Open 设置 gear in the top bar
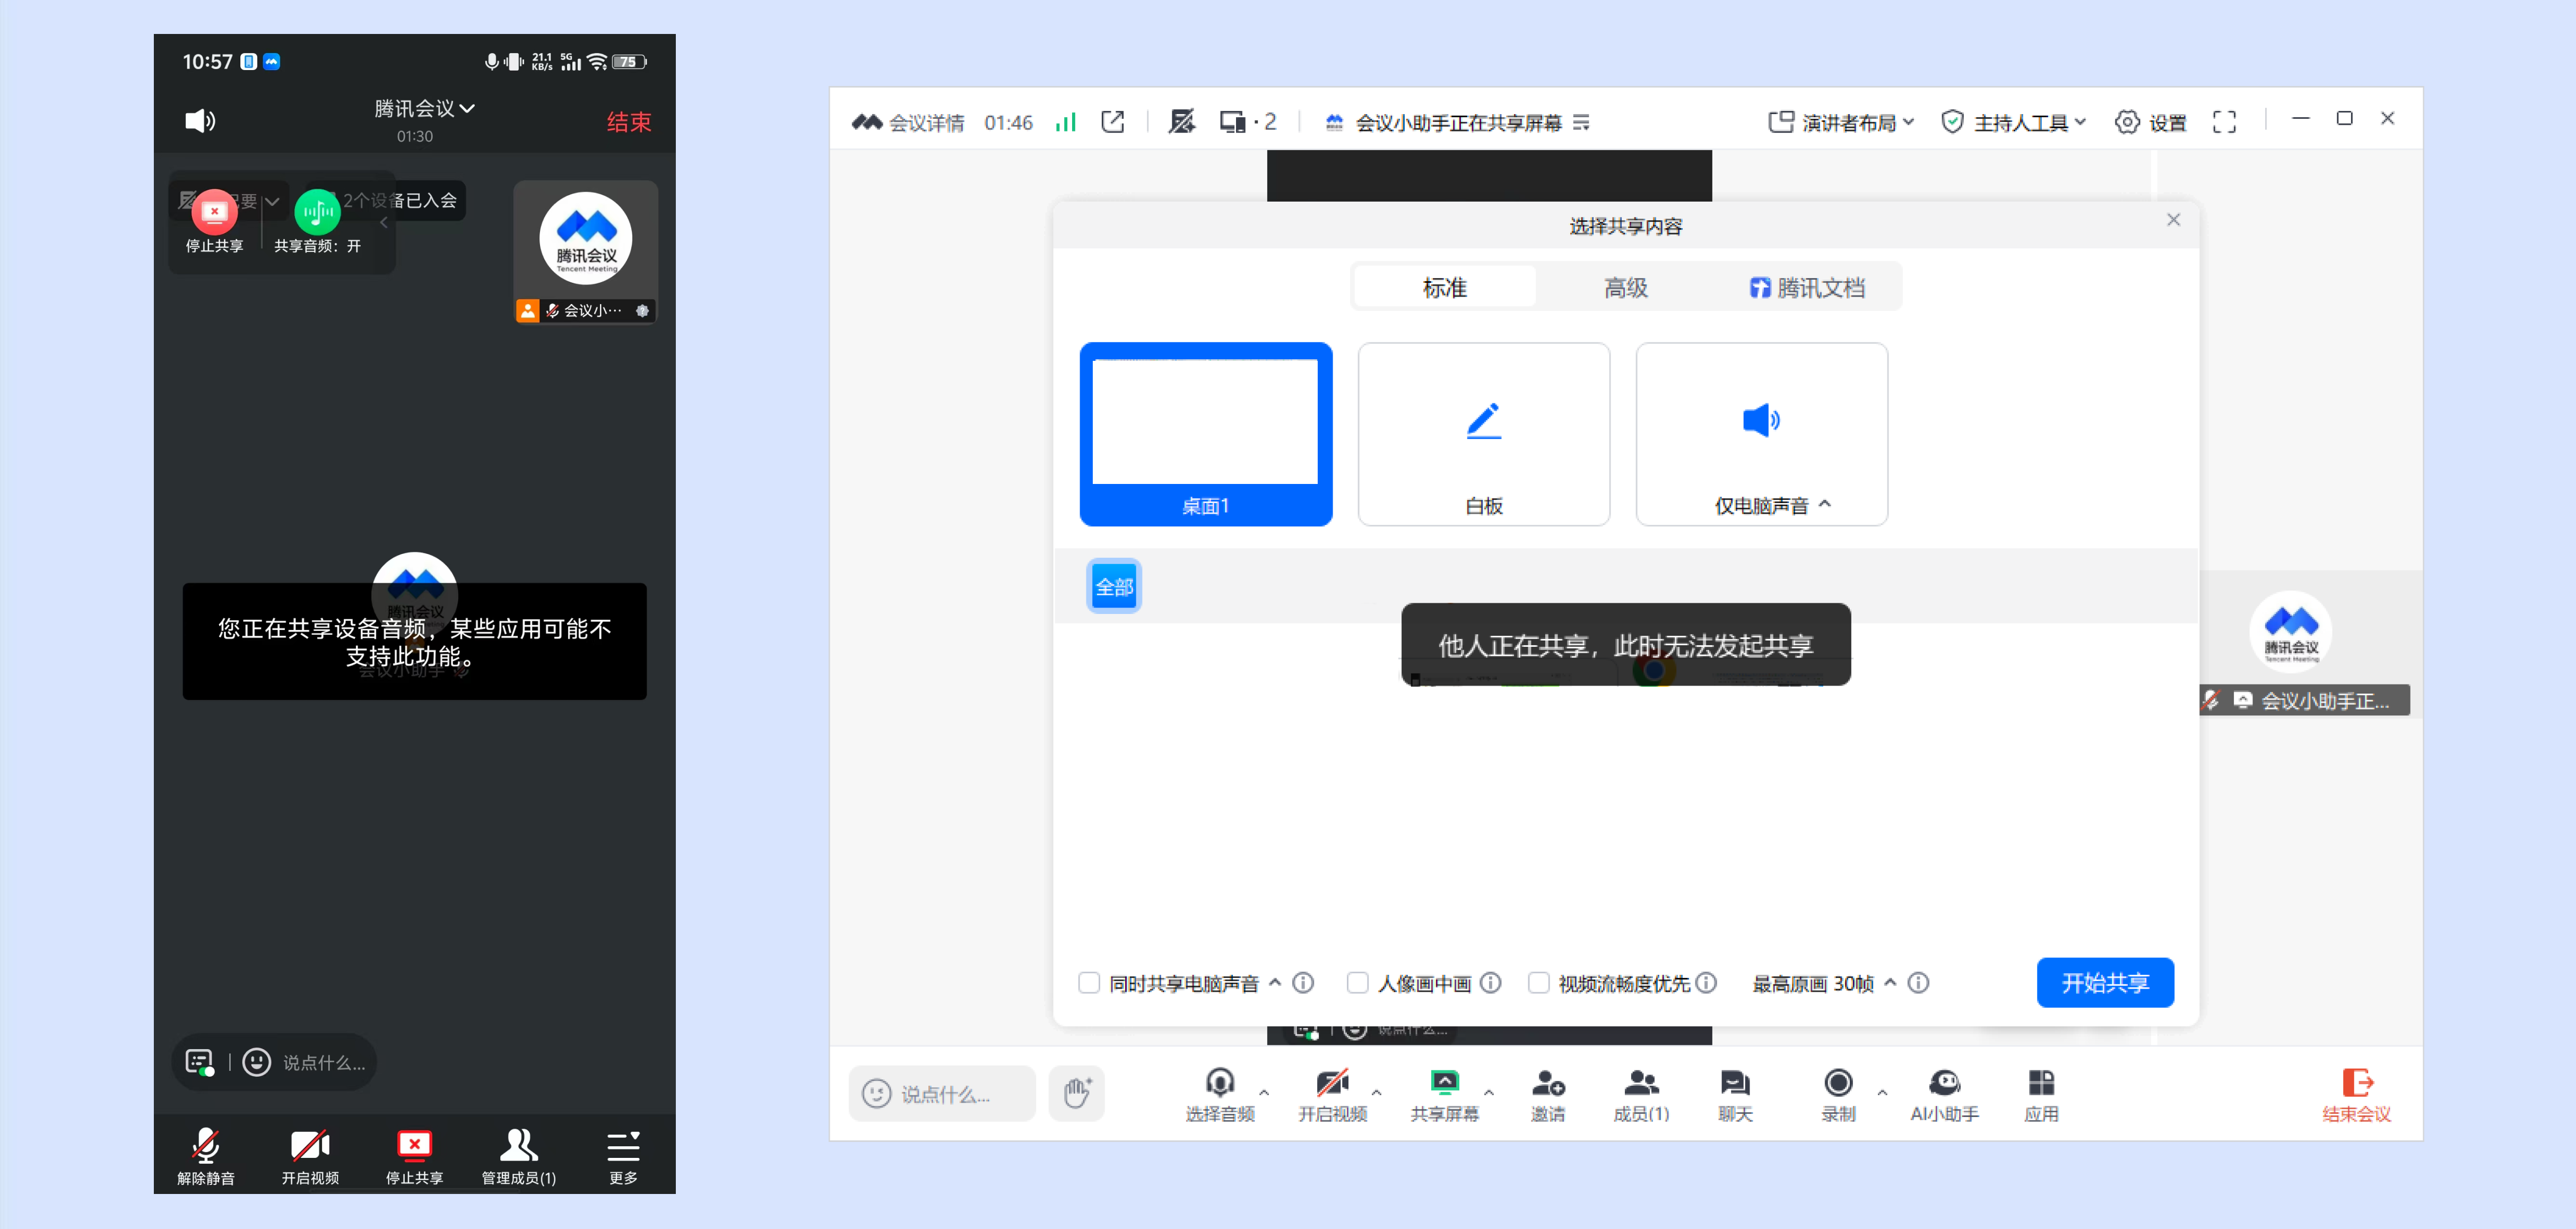The image size is (2576, 1229). click(x=2150, y=122)
